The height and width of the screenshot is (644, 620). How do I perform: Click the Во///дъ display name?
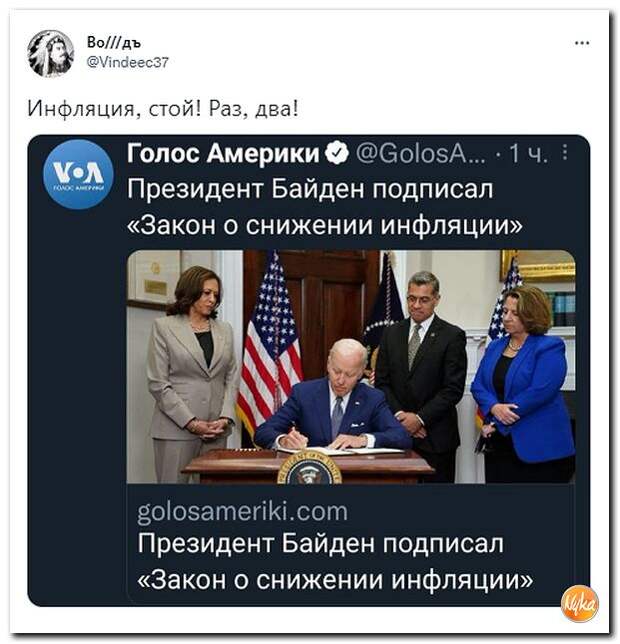(114, 42)
